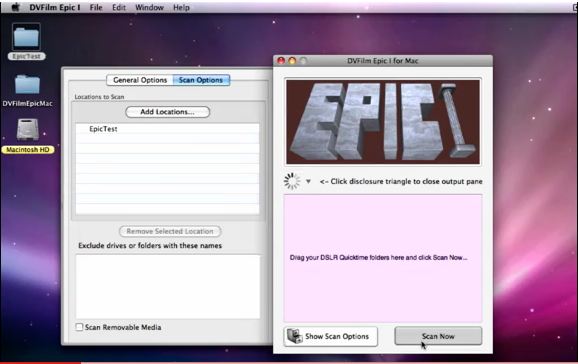The image size is (578, 364).
Task: Collapse the output pane disclosure triangle
Action: coord(308,181)
